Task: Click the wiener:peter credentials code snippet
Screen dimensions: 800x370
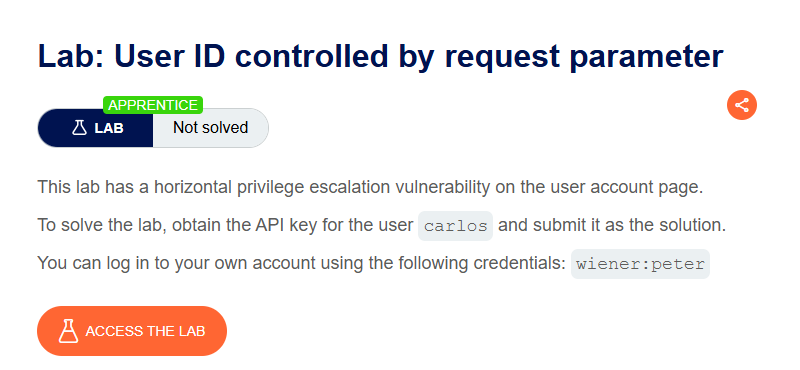Action: point(640,264)
